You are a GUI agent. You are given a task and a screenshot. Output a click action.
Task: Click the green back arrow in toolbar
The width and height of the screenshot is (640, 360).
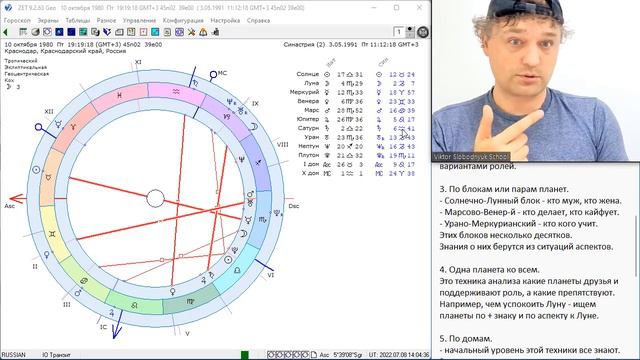tap(6, 32)
